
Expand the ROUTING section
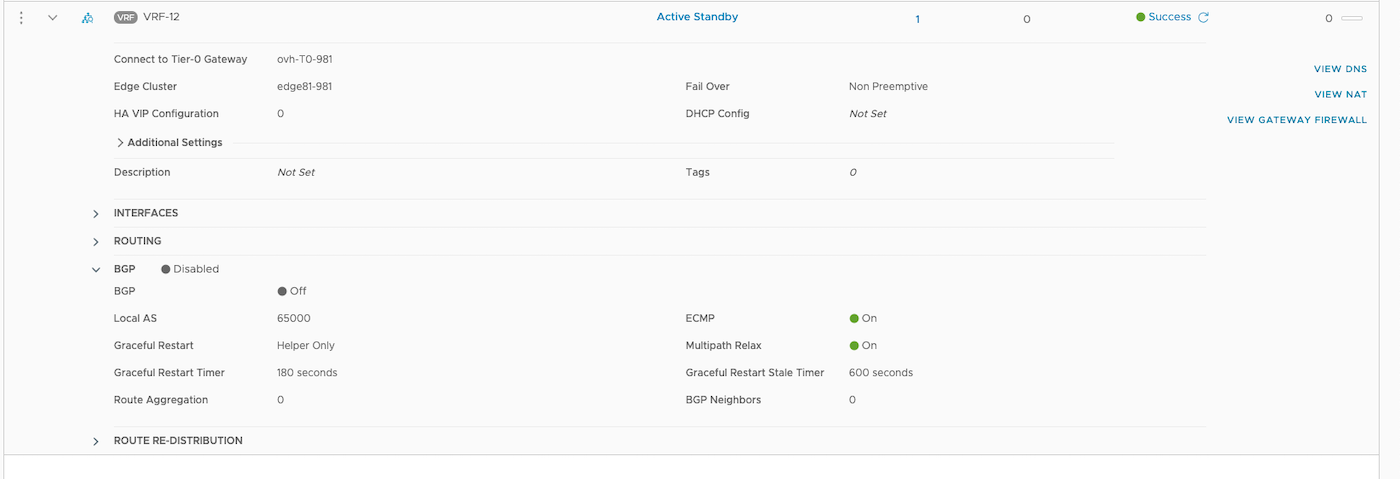pyautogui.click(x=97, y=242)
